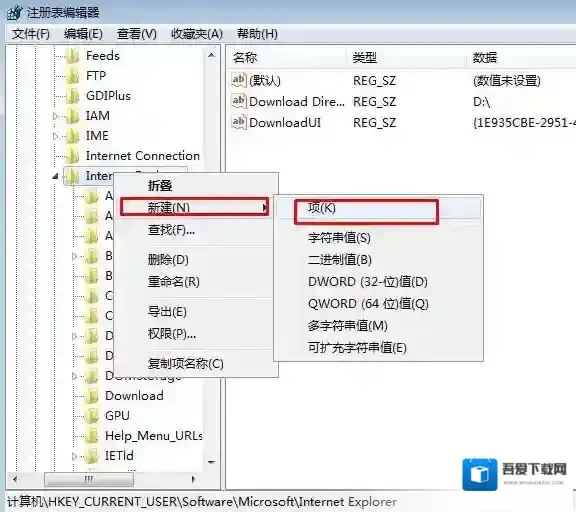Image resolution: width=576 pixels, height=512 pixels.
Task: Click the (默认) string value icon
Action: (238, 80)
